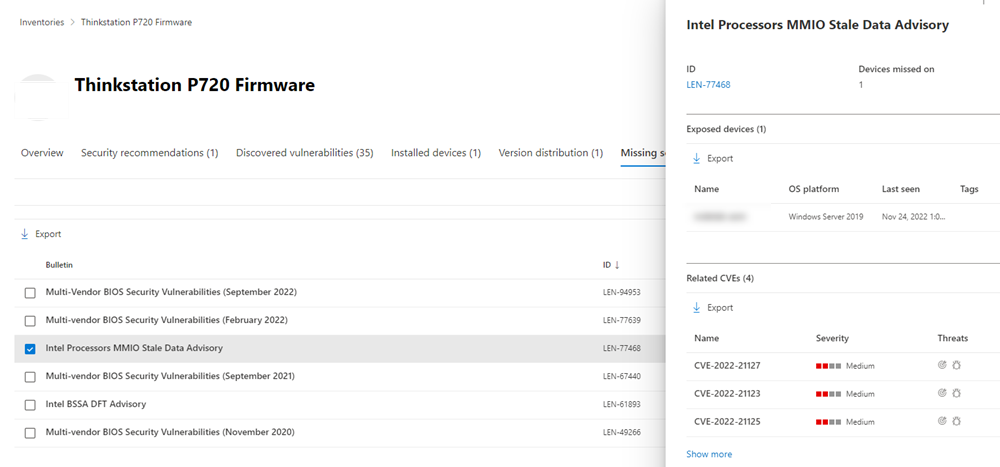This screenshot has height=467, width=1000.
Task: Click ID value LEN-49266
Action: point(621,433)
